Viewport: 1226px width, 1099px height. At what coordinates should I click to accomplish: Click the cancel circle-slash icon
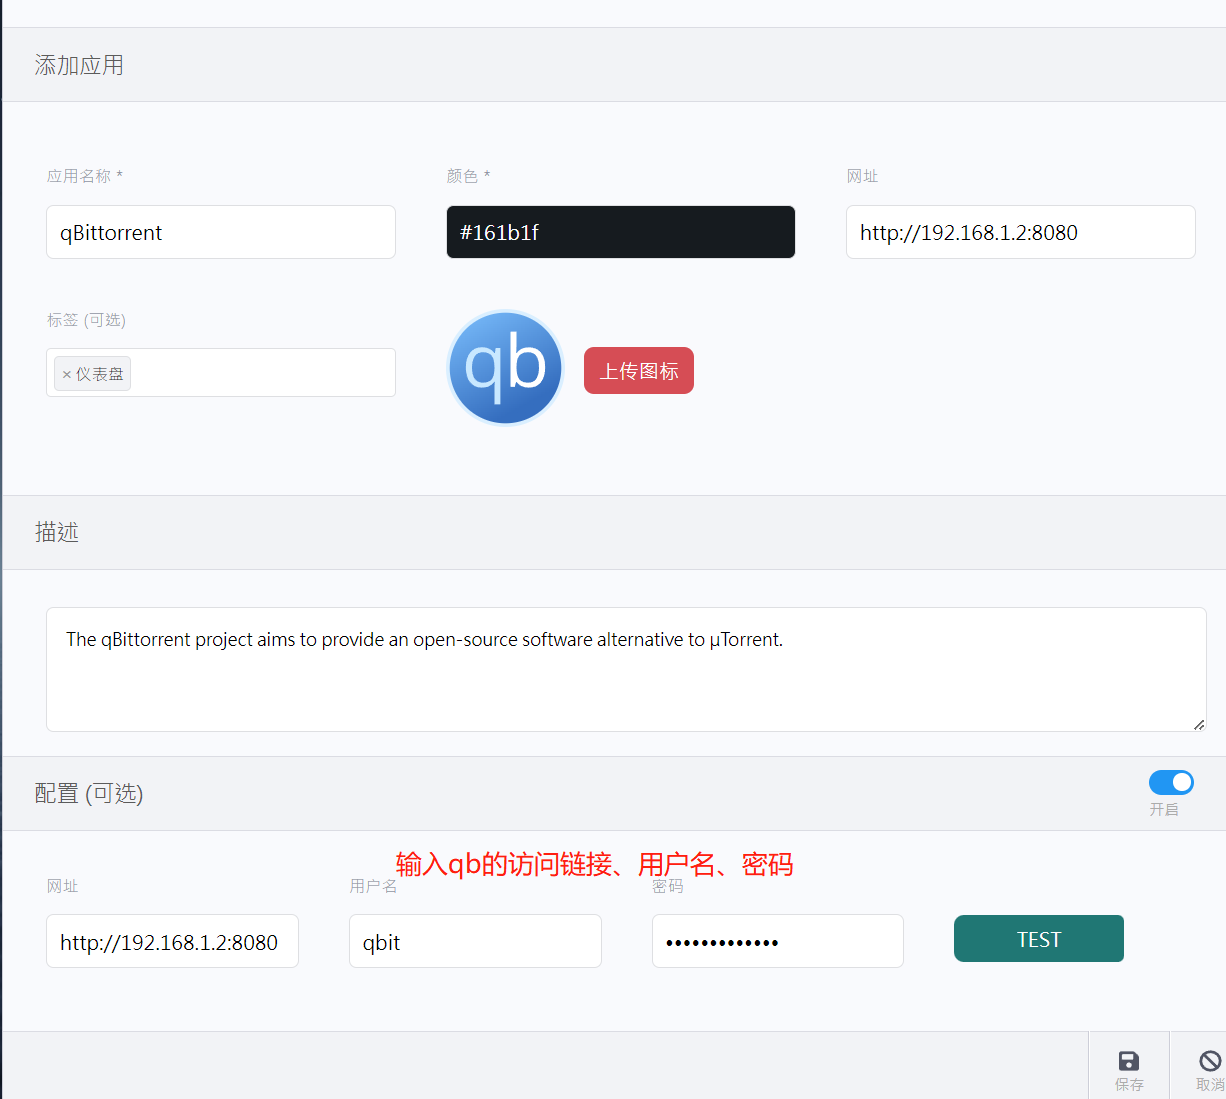click(1210, 1061)
